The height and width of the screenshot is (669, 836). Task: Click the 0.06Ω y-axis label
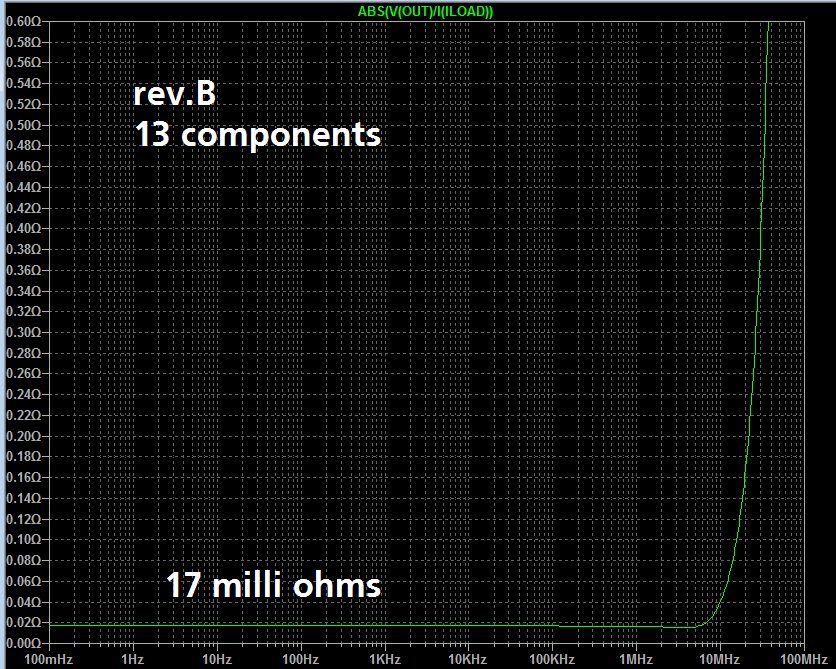pos(23,581)
